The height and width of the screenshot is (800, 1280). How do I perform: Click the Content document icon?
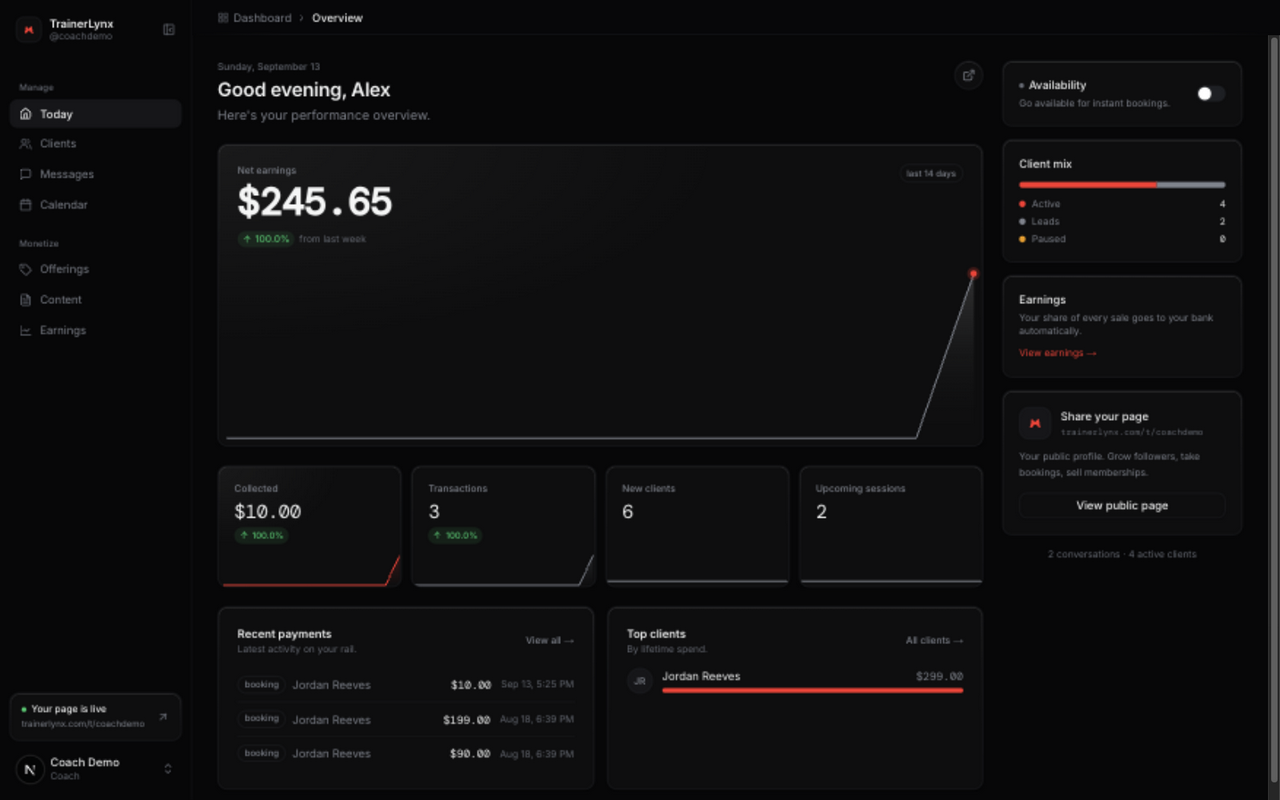(26, 300)
